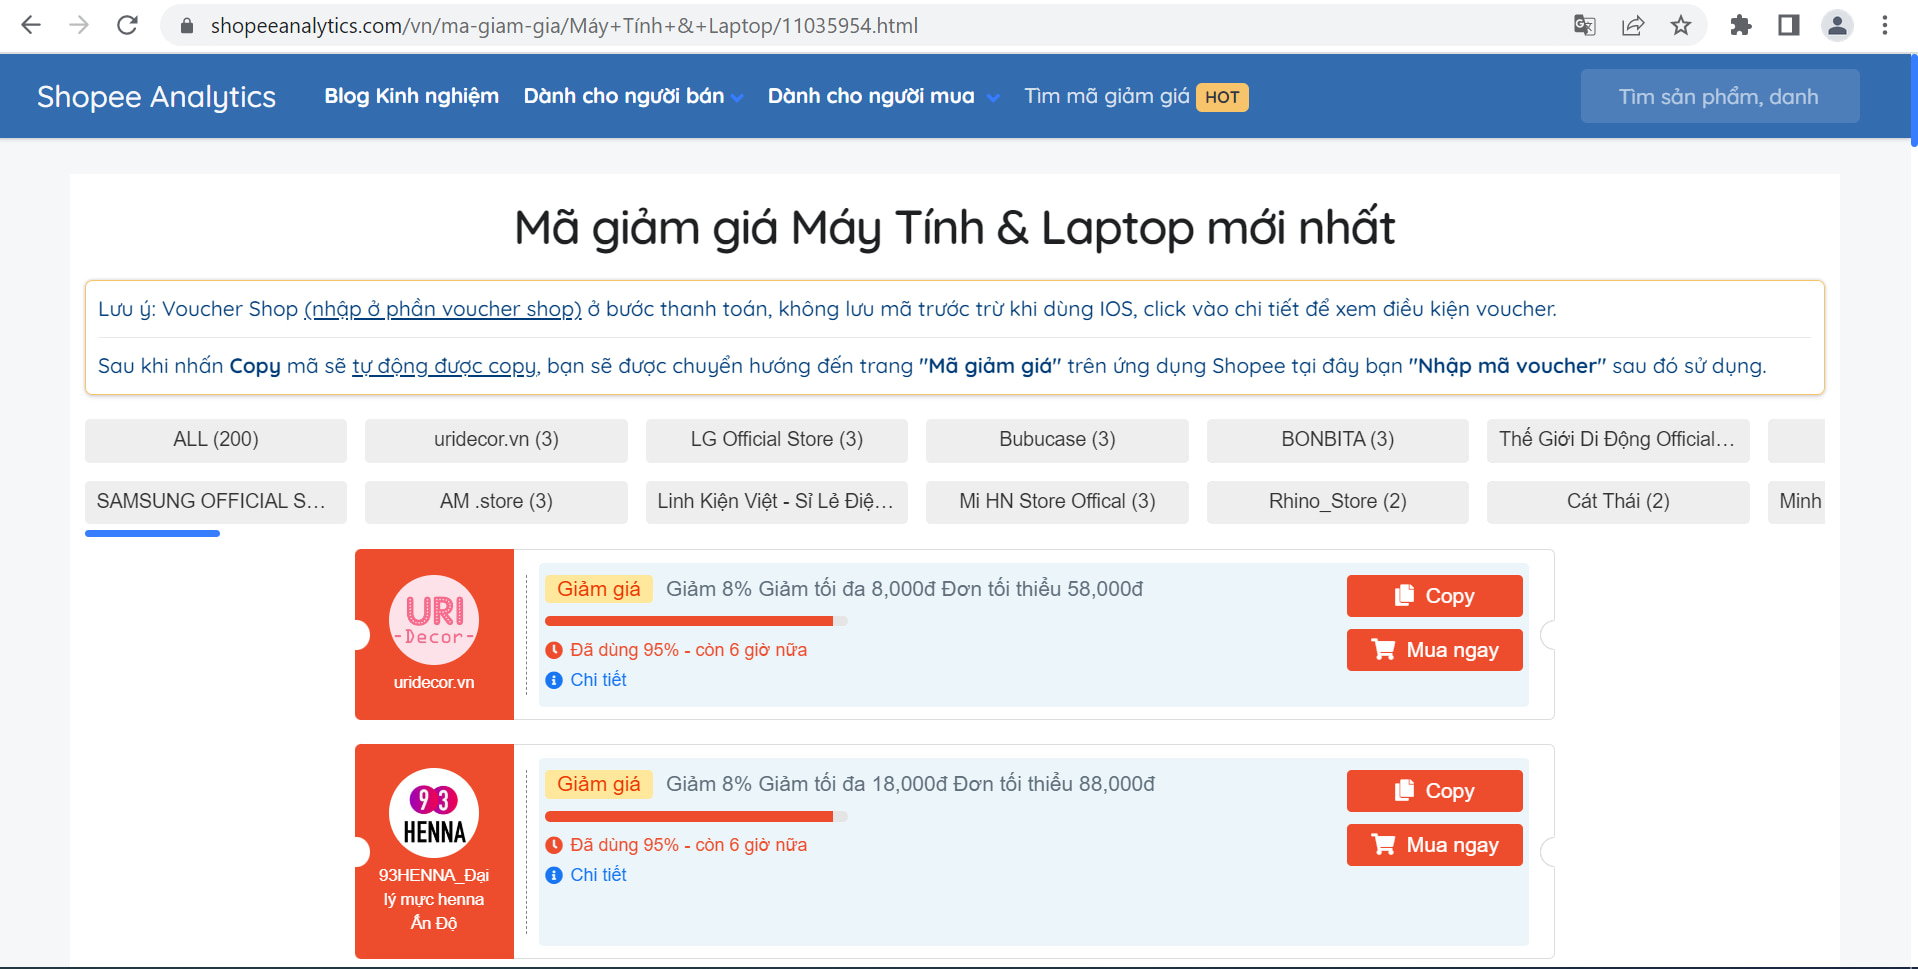Open the Chrome profile avatar icon
Screen dimensions: 1918x969
tap(1837, 25)
